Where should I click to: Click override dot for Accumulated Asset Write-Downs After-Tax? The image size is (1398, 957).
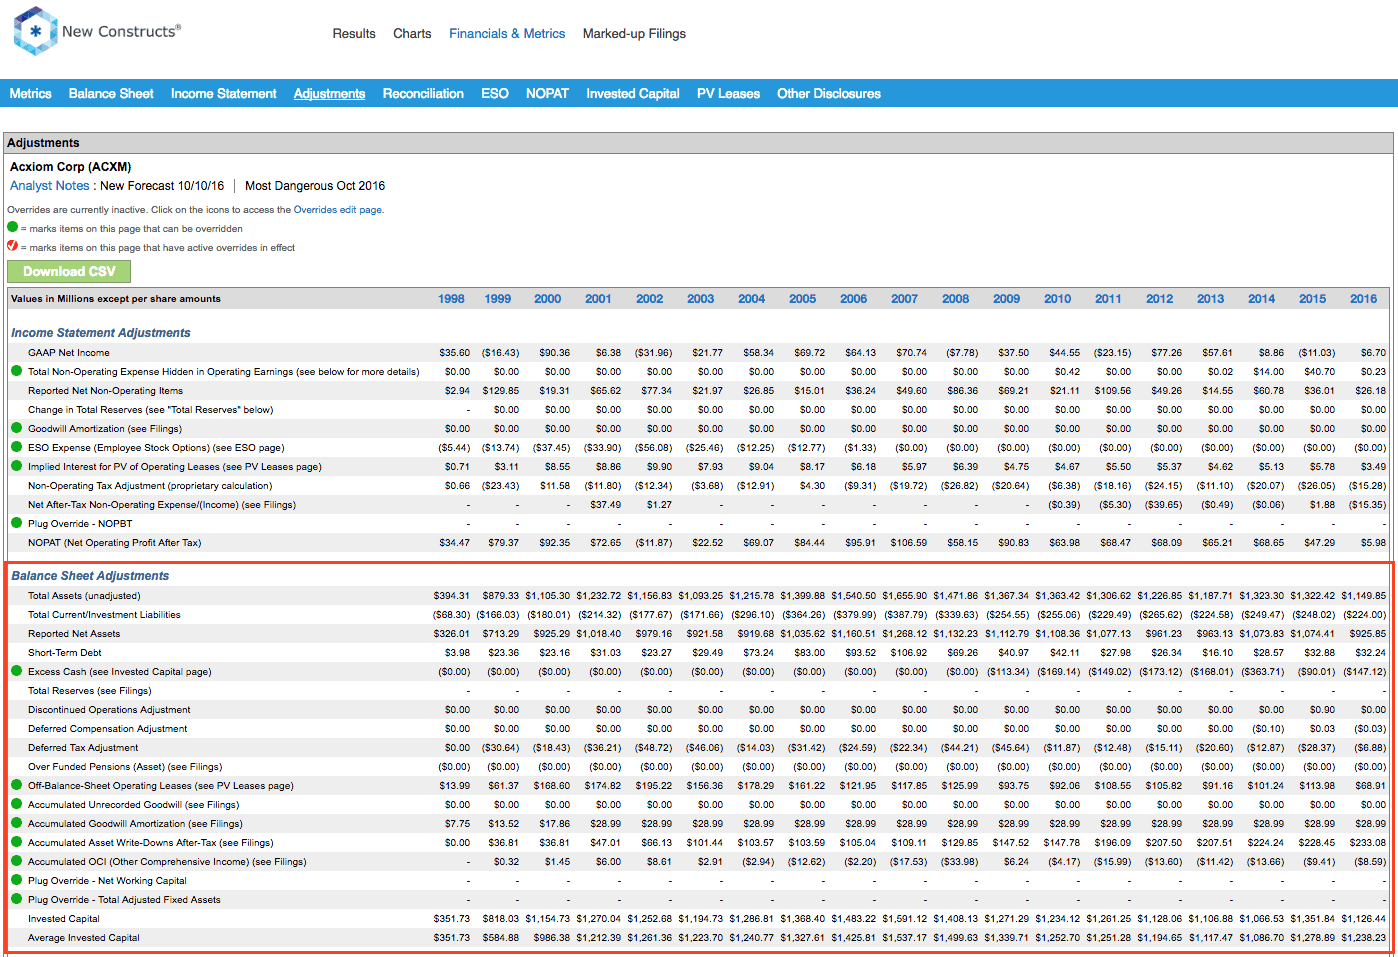click(x=16, y=842)
